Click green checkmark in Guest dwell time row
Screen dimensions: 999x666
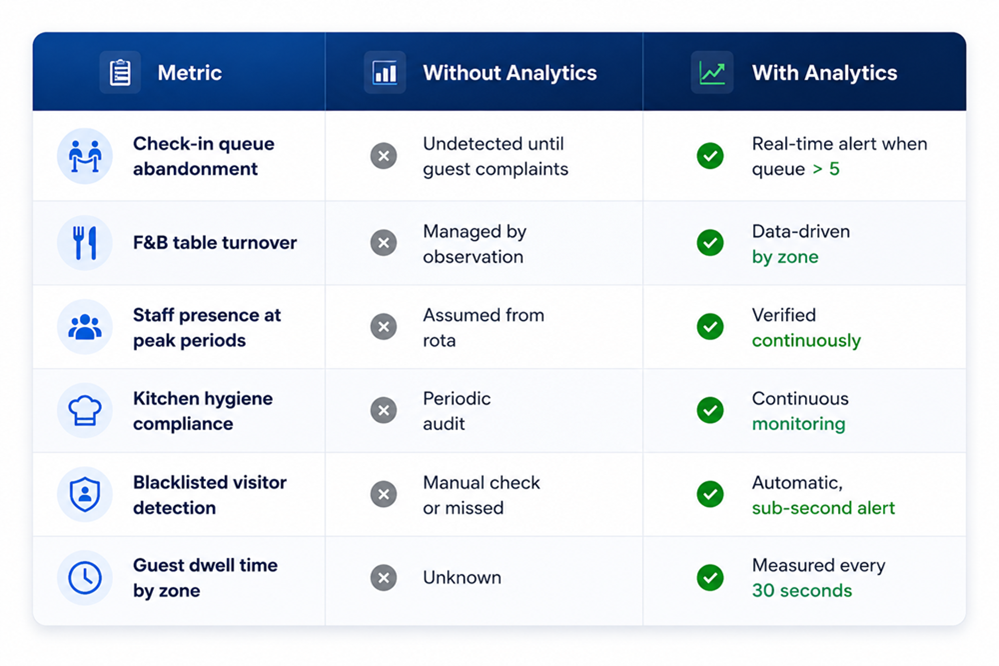[x=710, y=578]
